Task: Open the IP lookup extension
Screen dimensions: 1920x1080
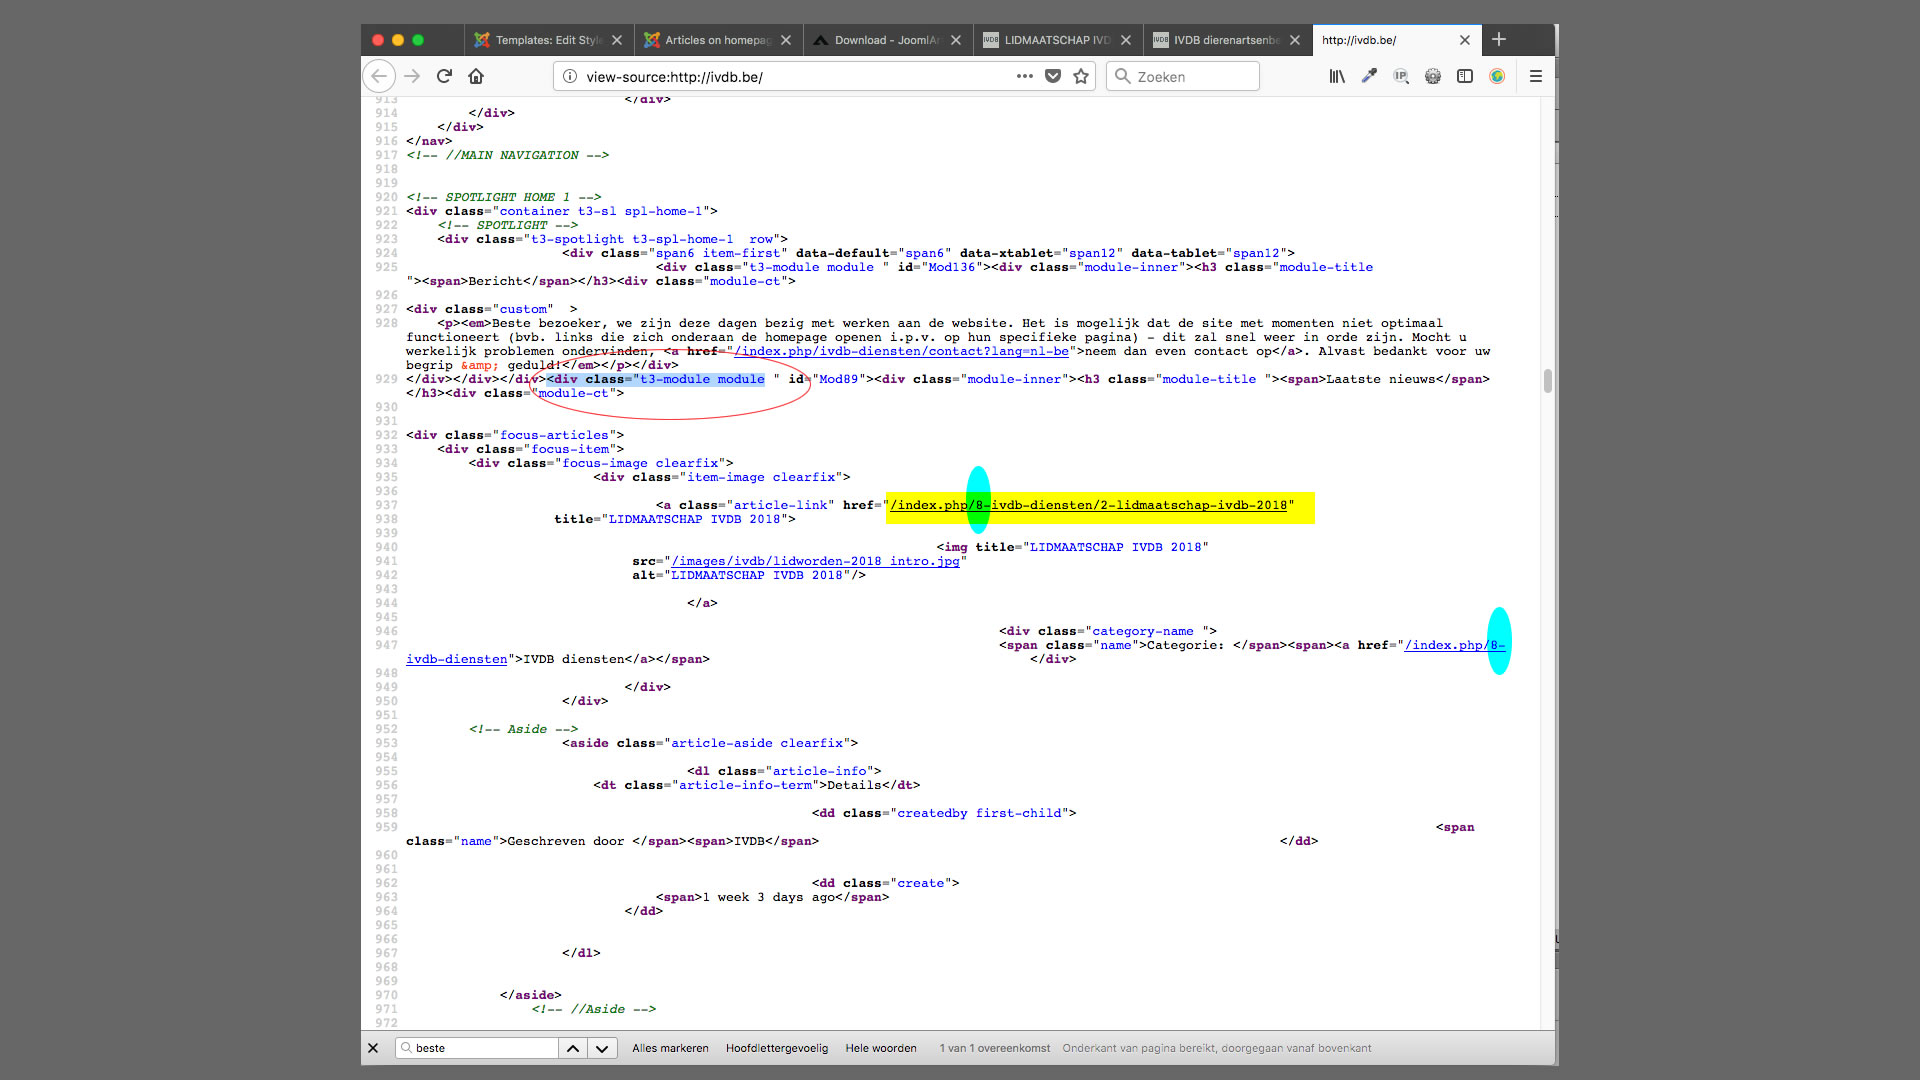Action: 1401,76
